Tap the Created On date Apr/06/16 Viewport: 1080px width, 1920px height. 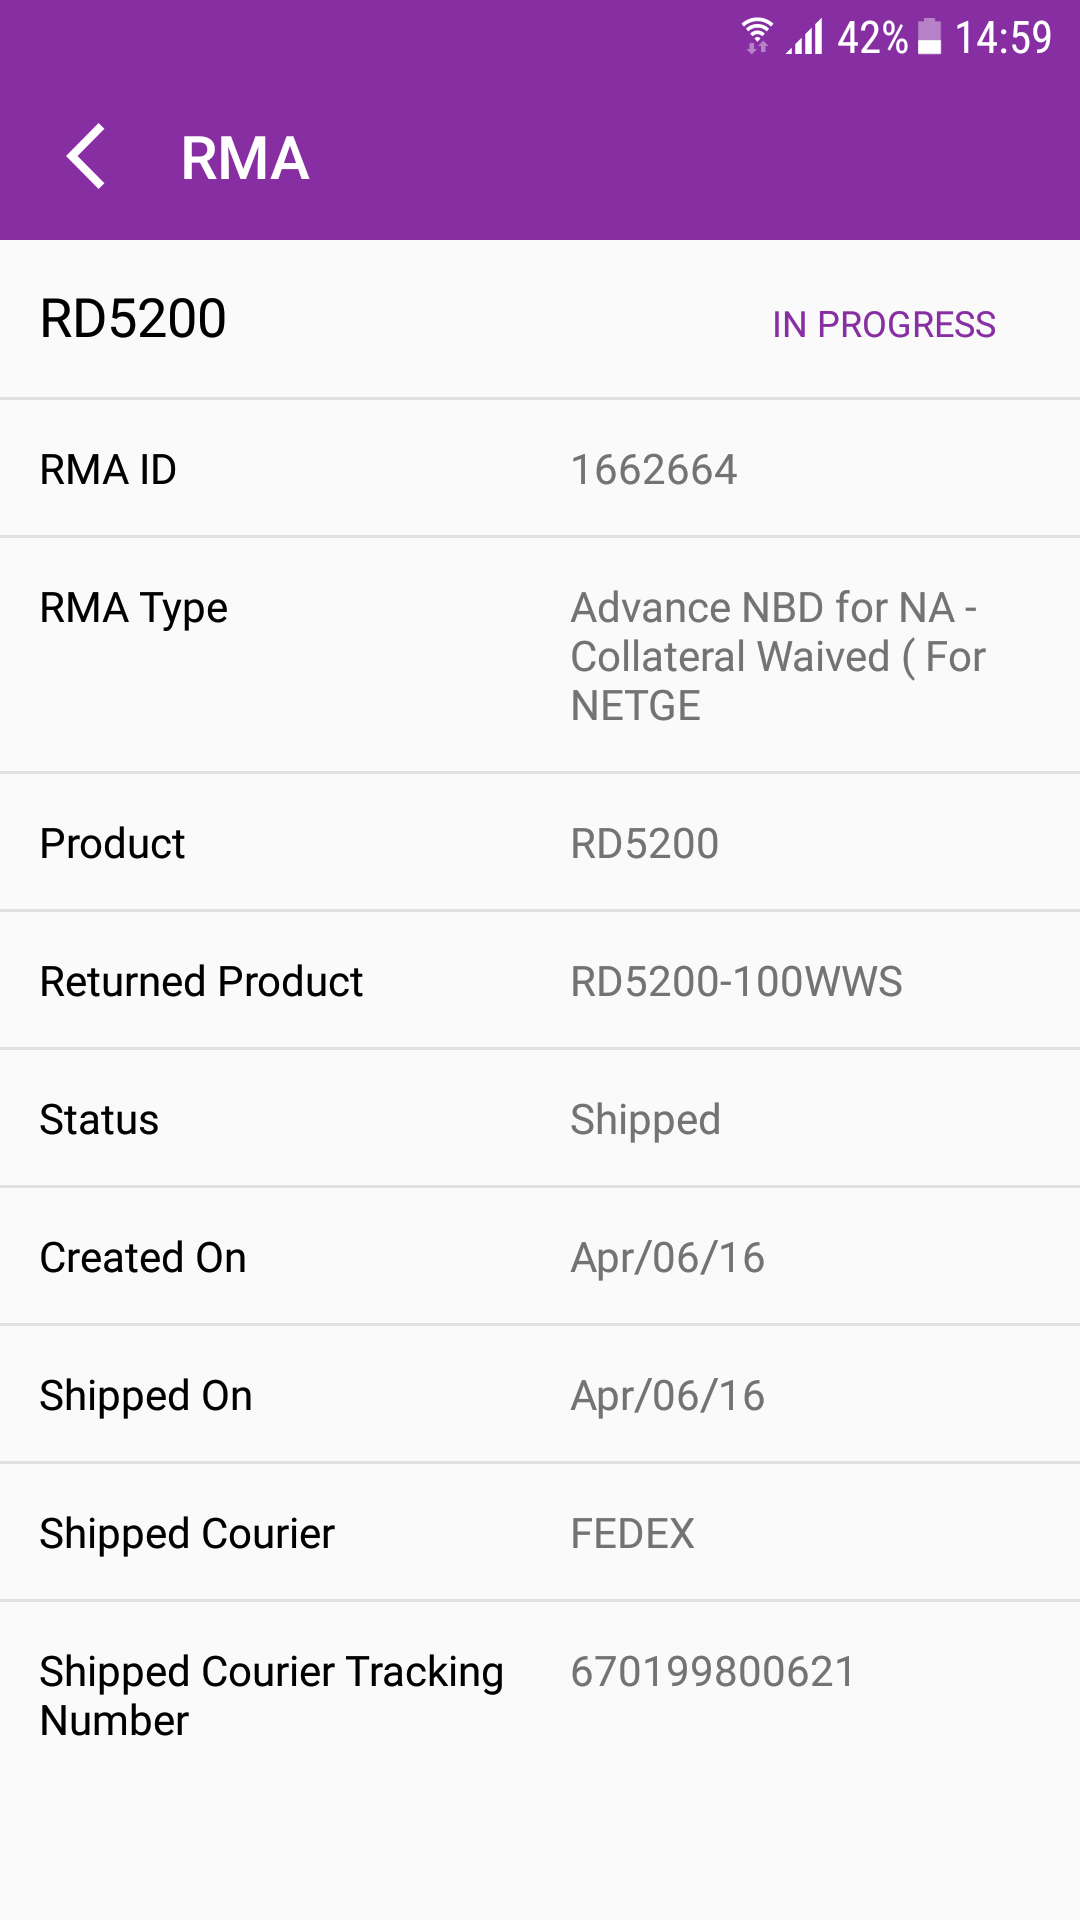[x=668, y=1258]
